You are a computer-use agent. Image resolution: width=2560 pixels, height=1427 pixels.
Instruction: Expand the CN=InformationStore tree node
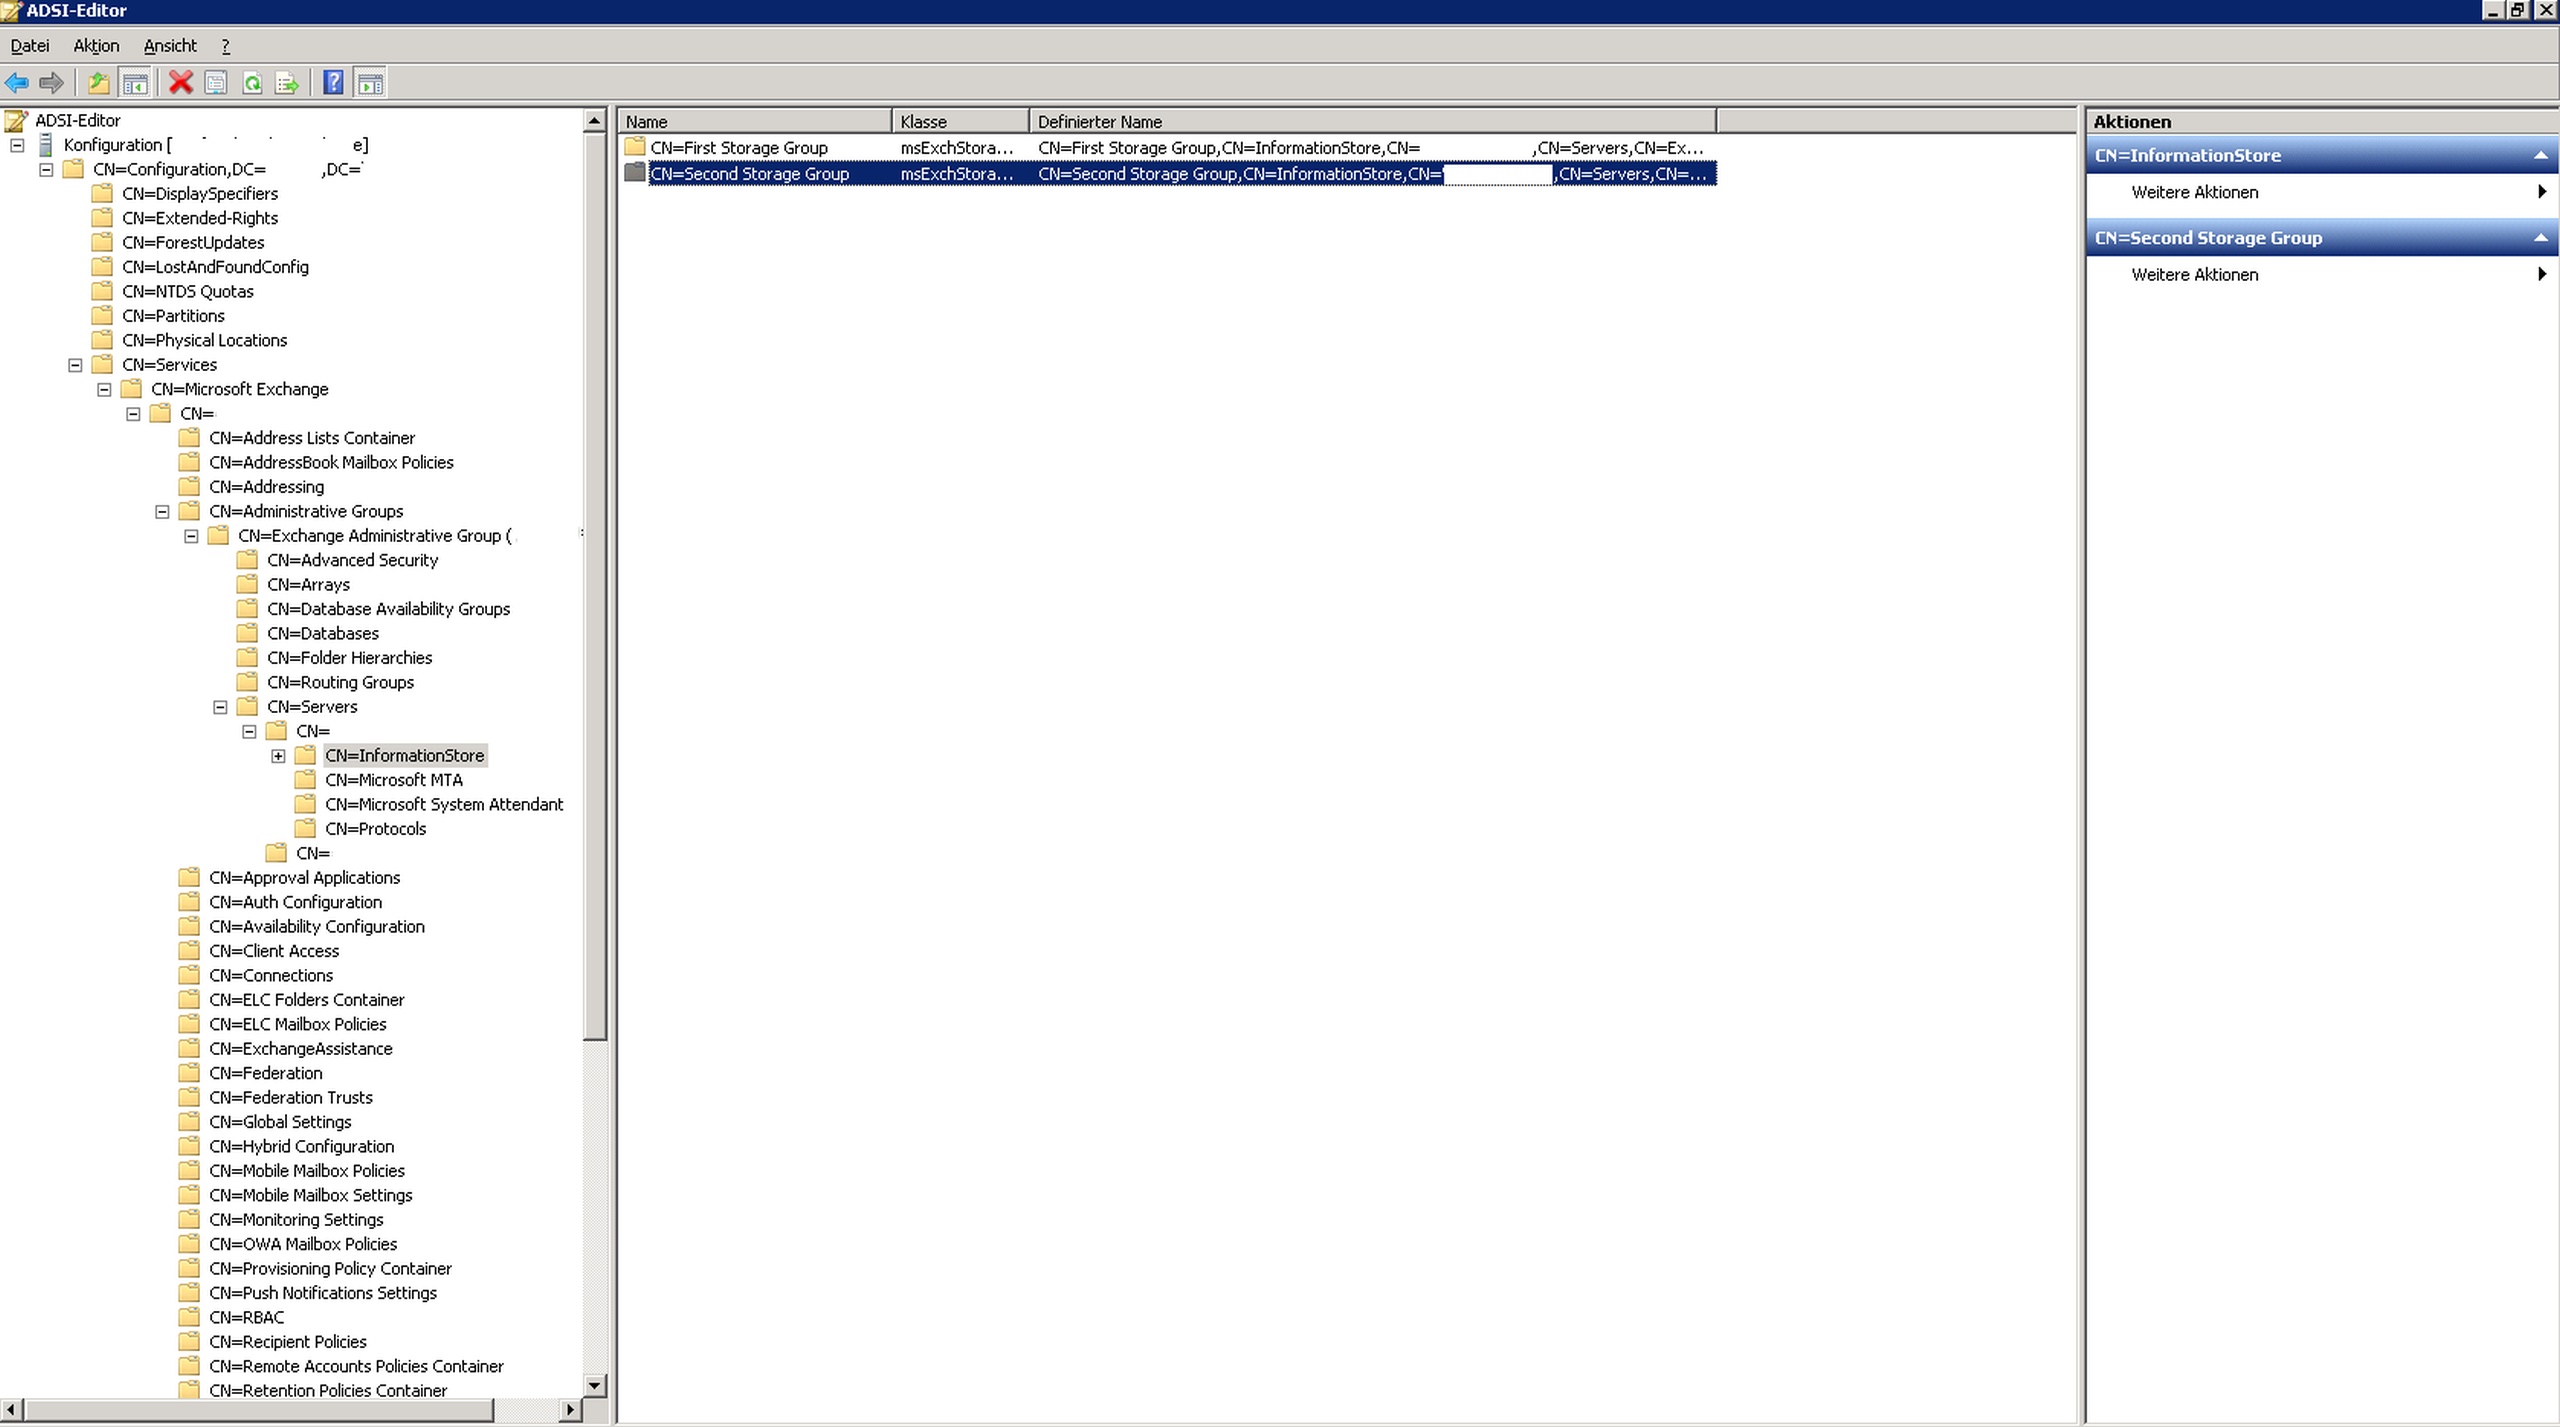click(278, 756)
